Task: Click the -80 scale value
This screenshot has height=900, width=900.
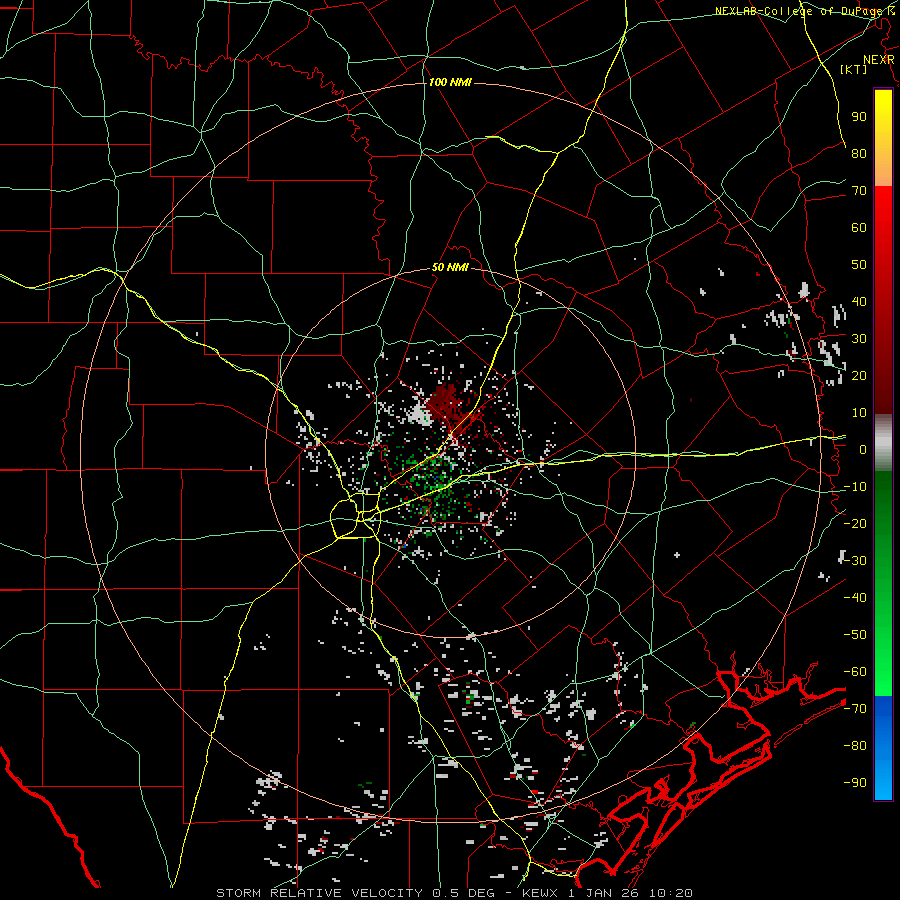Action: [x=855, y=746]
